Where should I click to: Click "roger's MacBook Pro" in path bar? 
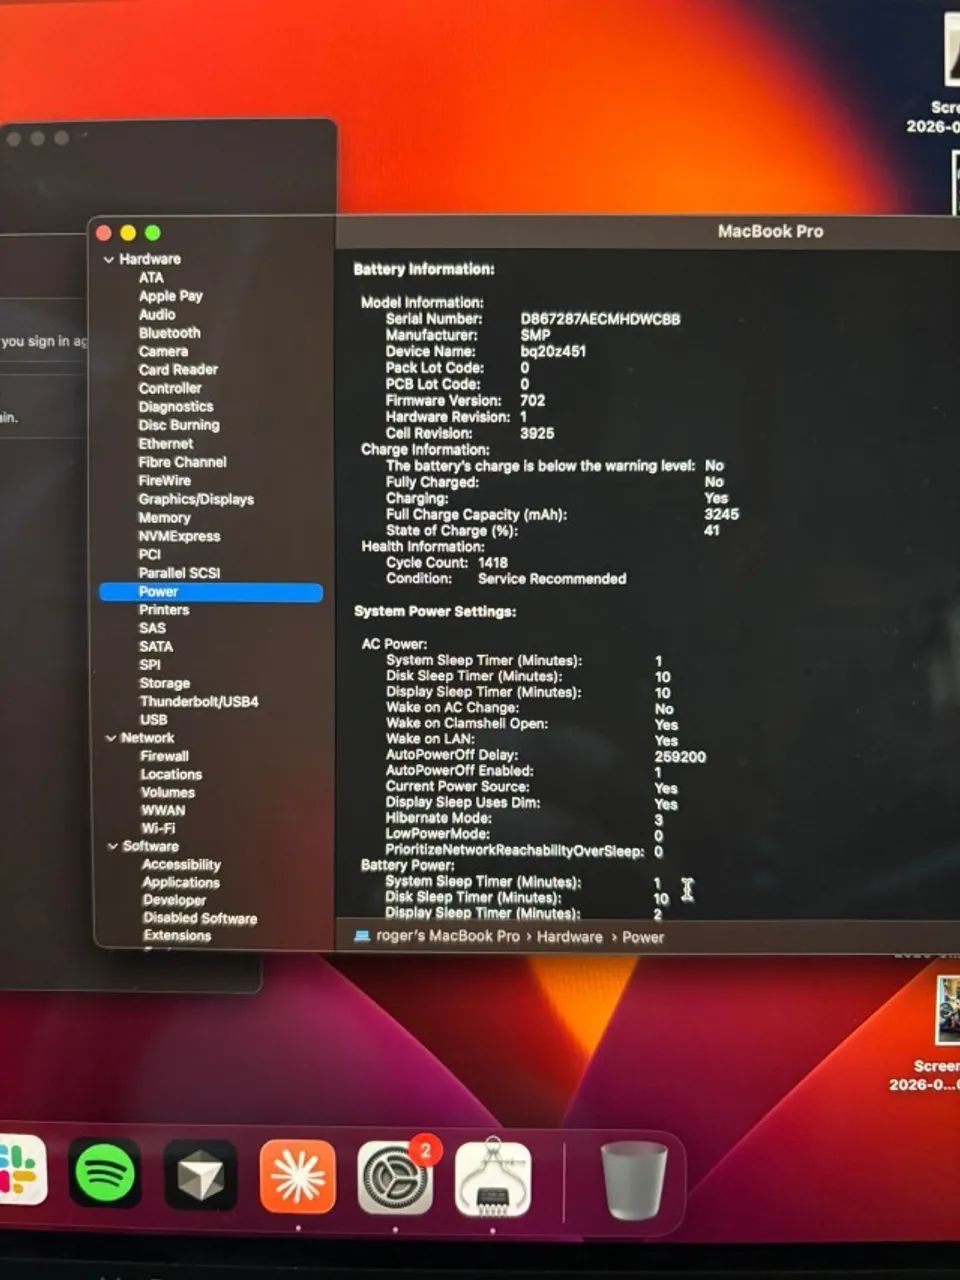(448, 936)
